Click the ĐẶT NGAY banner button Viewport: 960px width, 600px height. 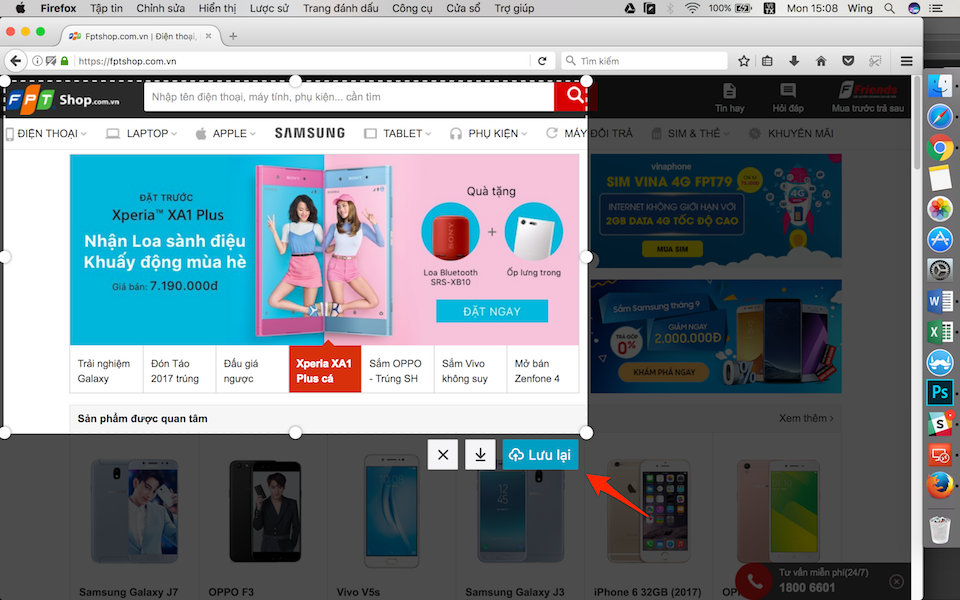coord(492,311)
